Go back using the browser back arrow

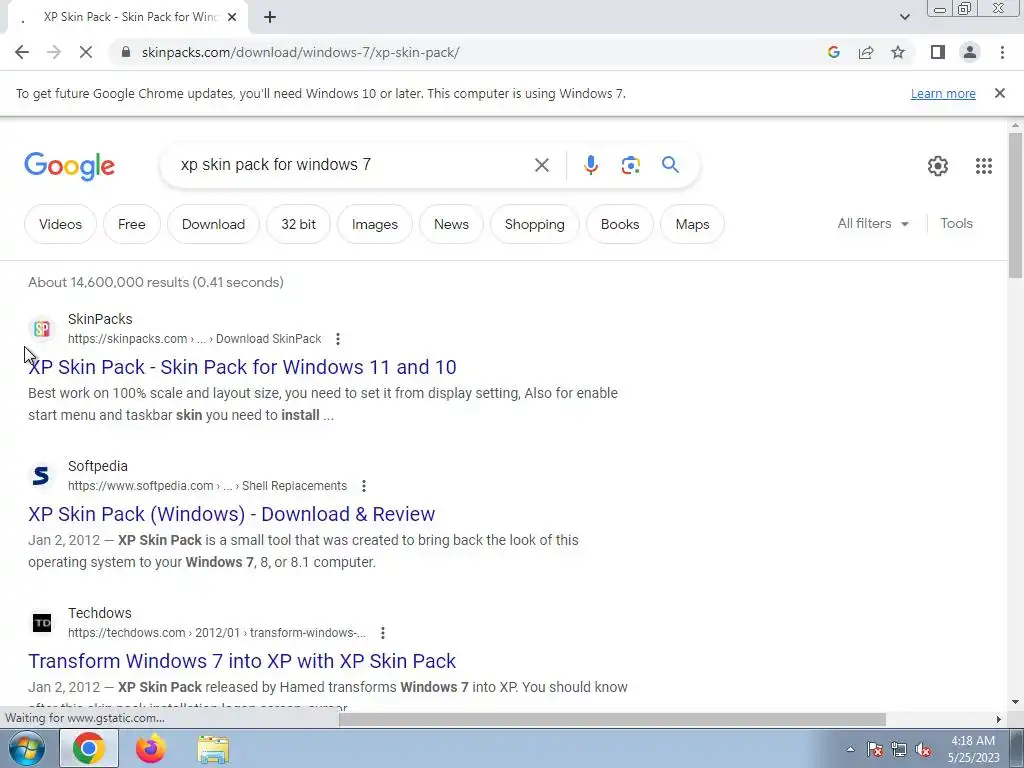click(x=22, y=52)
